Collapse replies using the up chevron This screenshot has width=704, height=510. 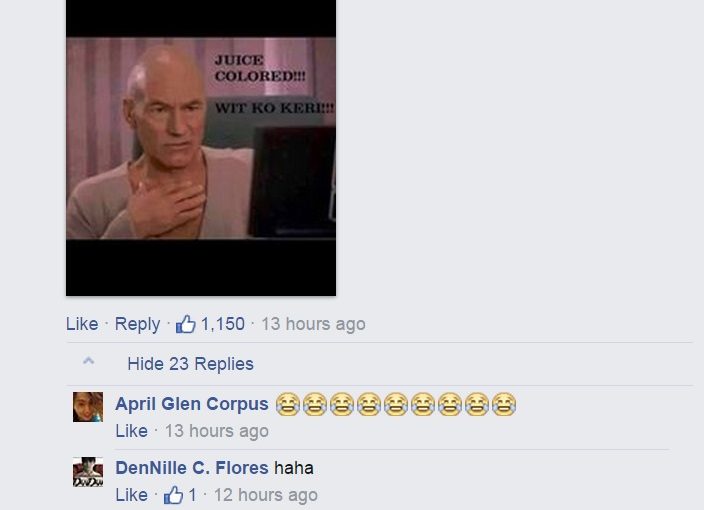pos(89,361)
